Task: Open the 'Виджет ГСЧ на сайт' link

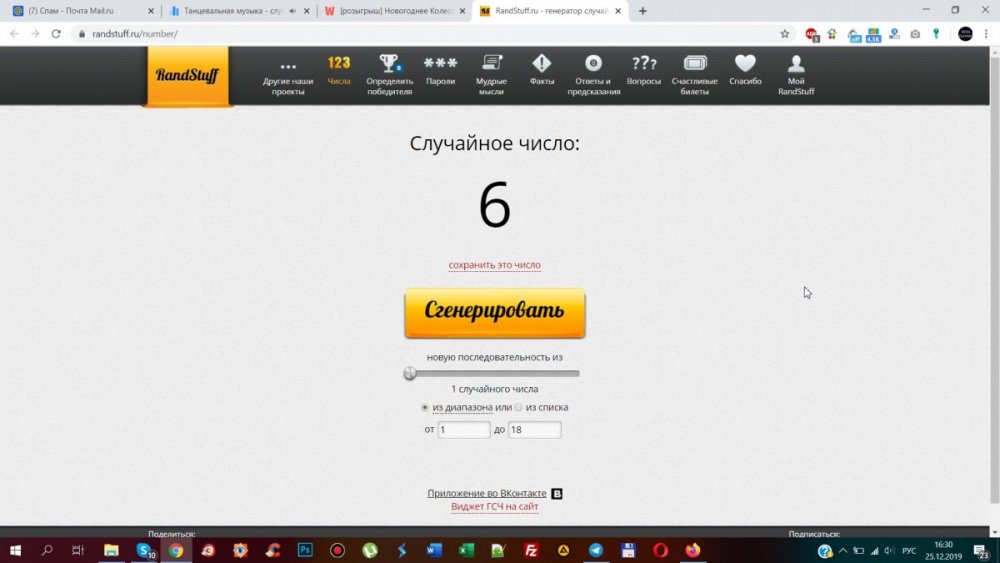Action: point(494,507)
